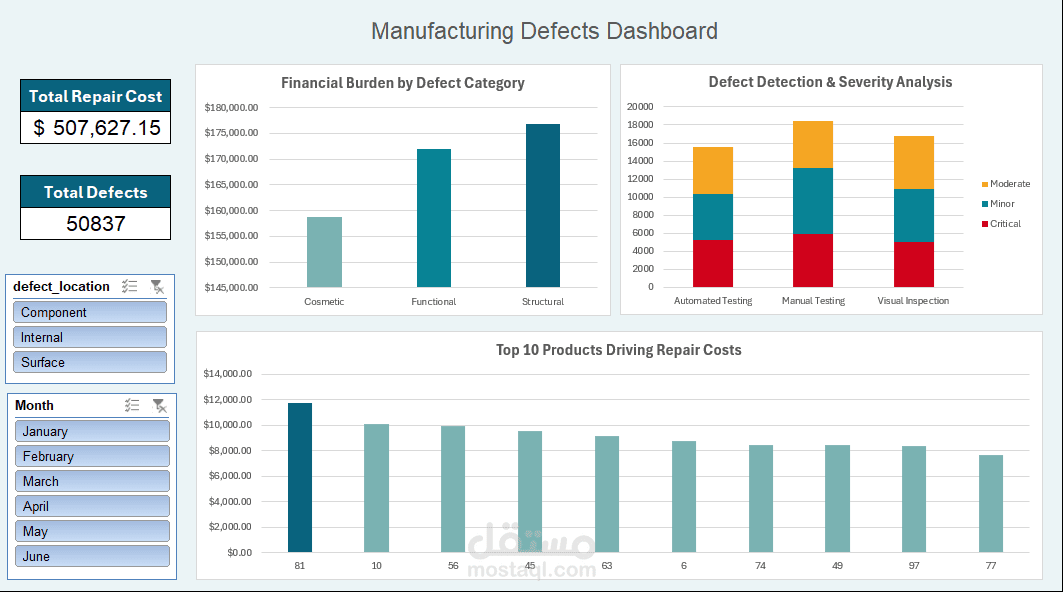Select the Structural bar in chart

(543, 206)
